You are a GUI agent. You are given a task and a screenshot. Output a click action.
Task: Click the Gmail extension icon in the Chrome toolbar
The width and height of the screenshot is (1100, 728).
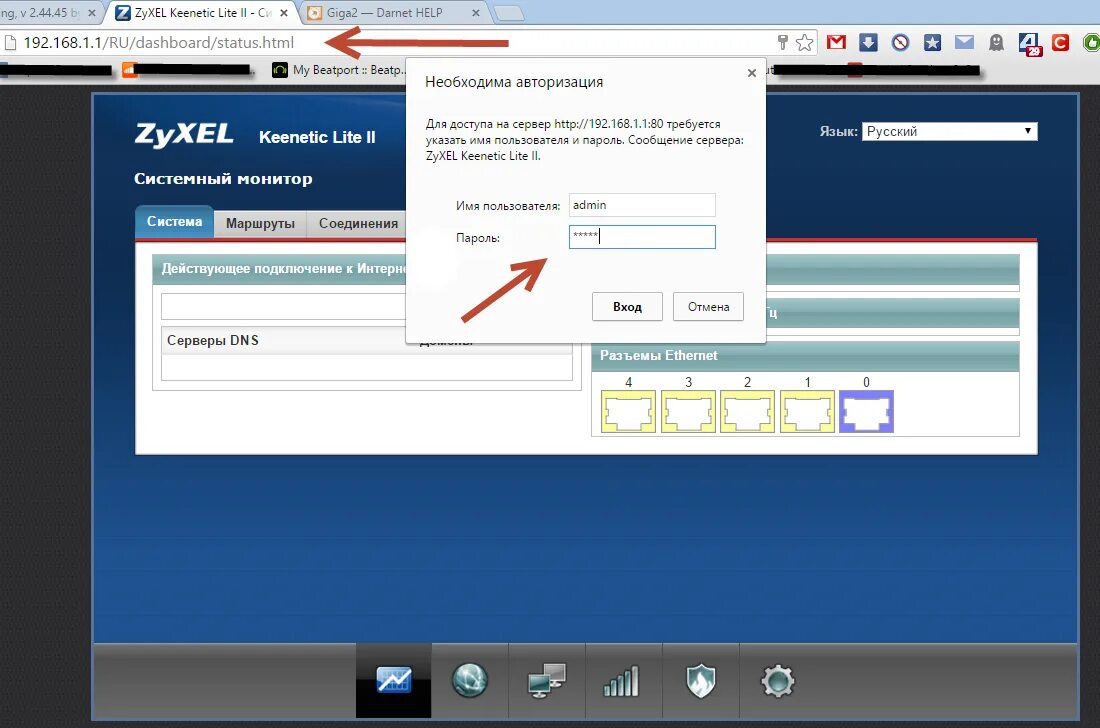(836, 43)
